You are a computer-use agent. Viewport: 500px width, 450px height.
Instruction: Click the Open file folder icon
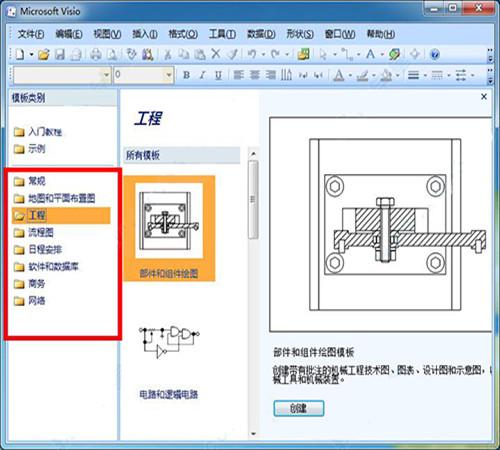[x=43, y=54]
